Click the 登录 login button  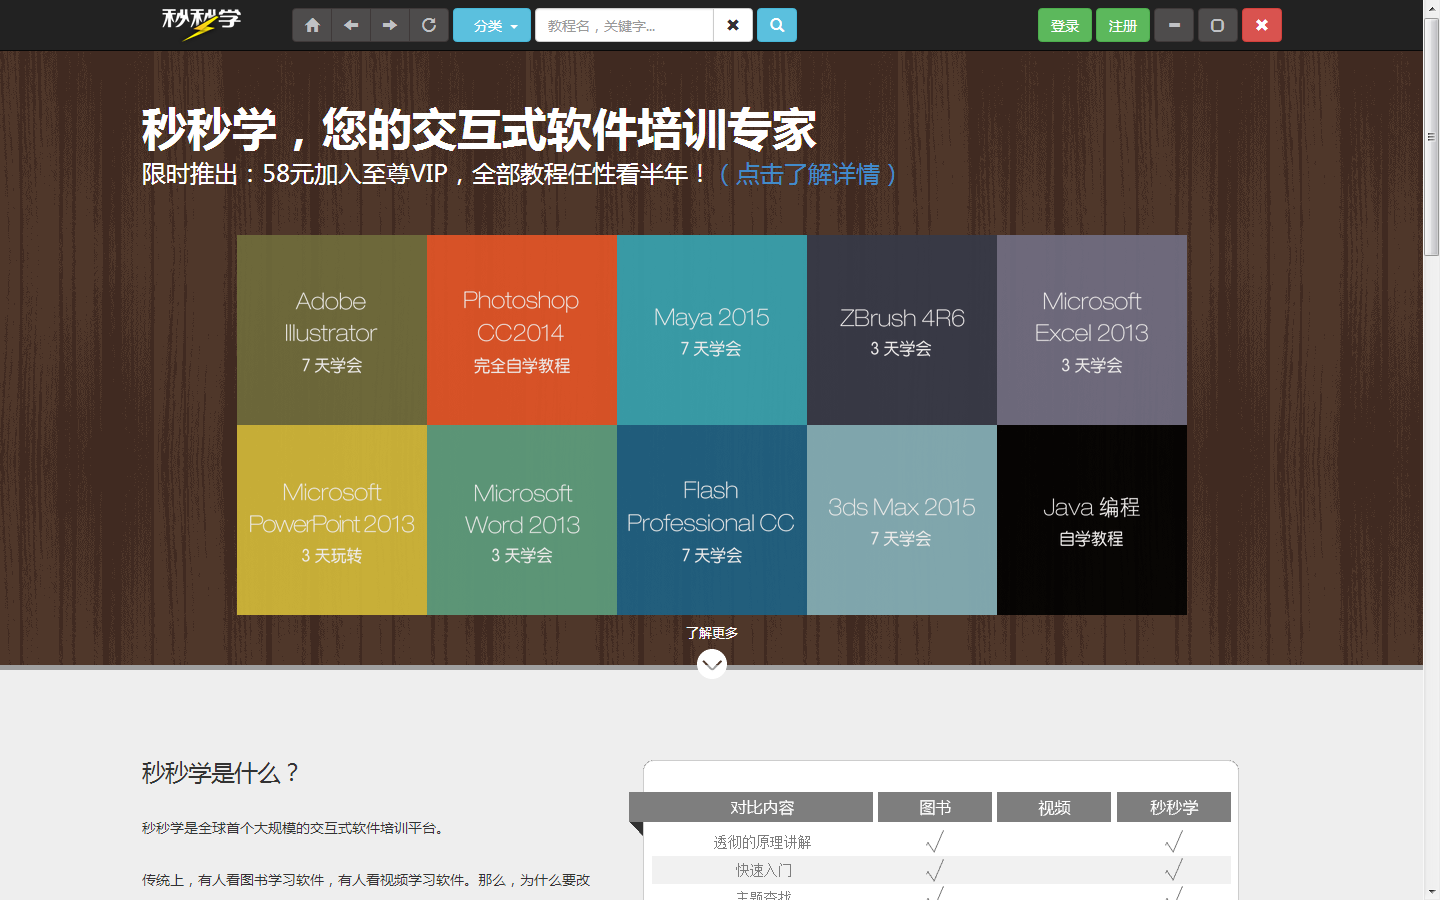[x=1064, y=24]
